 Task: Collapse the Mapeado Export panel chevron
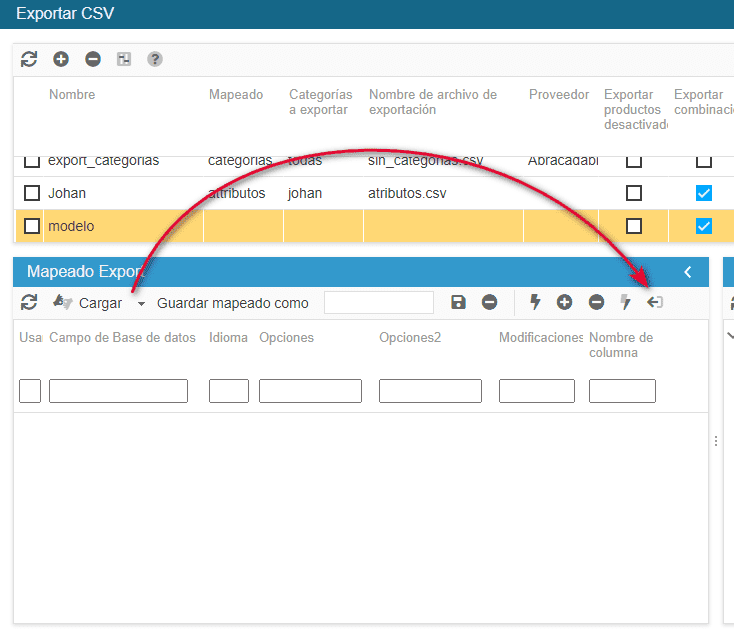tap(688, 272)
